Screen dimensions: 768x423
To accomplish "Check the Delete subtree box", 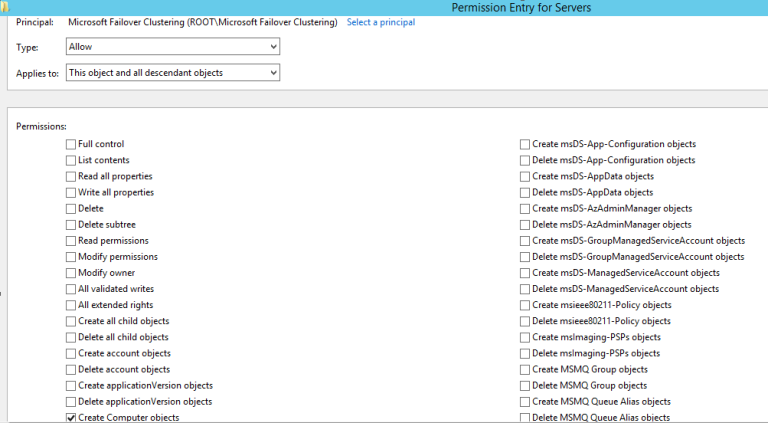I will click(71, 225).
